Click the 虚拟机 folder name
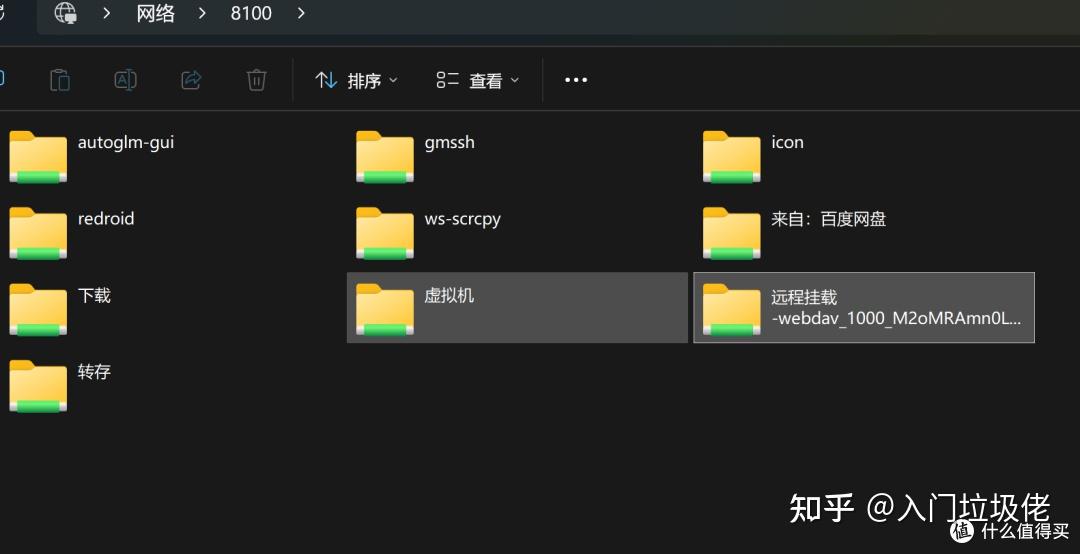Image resolution: width=1080 pixels, height=554 pixels. [449, 296]
